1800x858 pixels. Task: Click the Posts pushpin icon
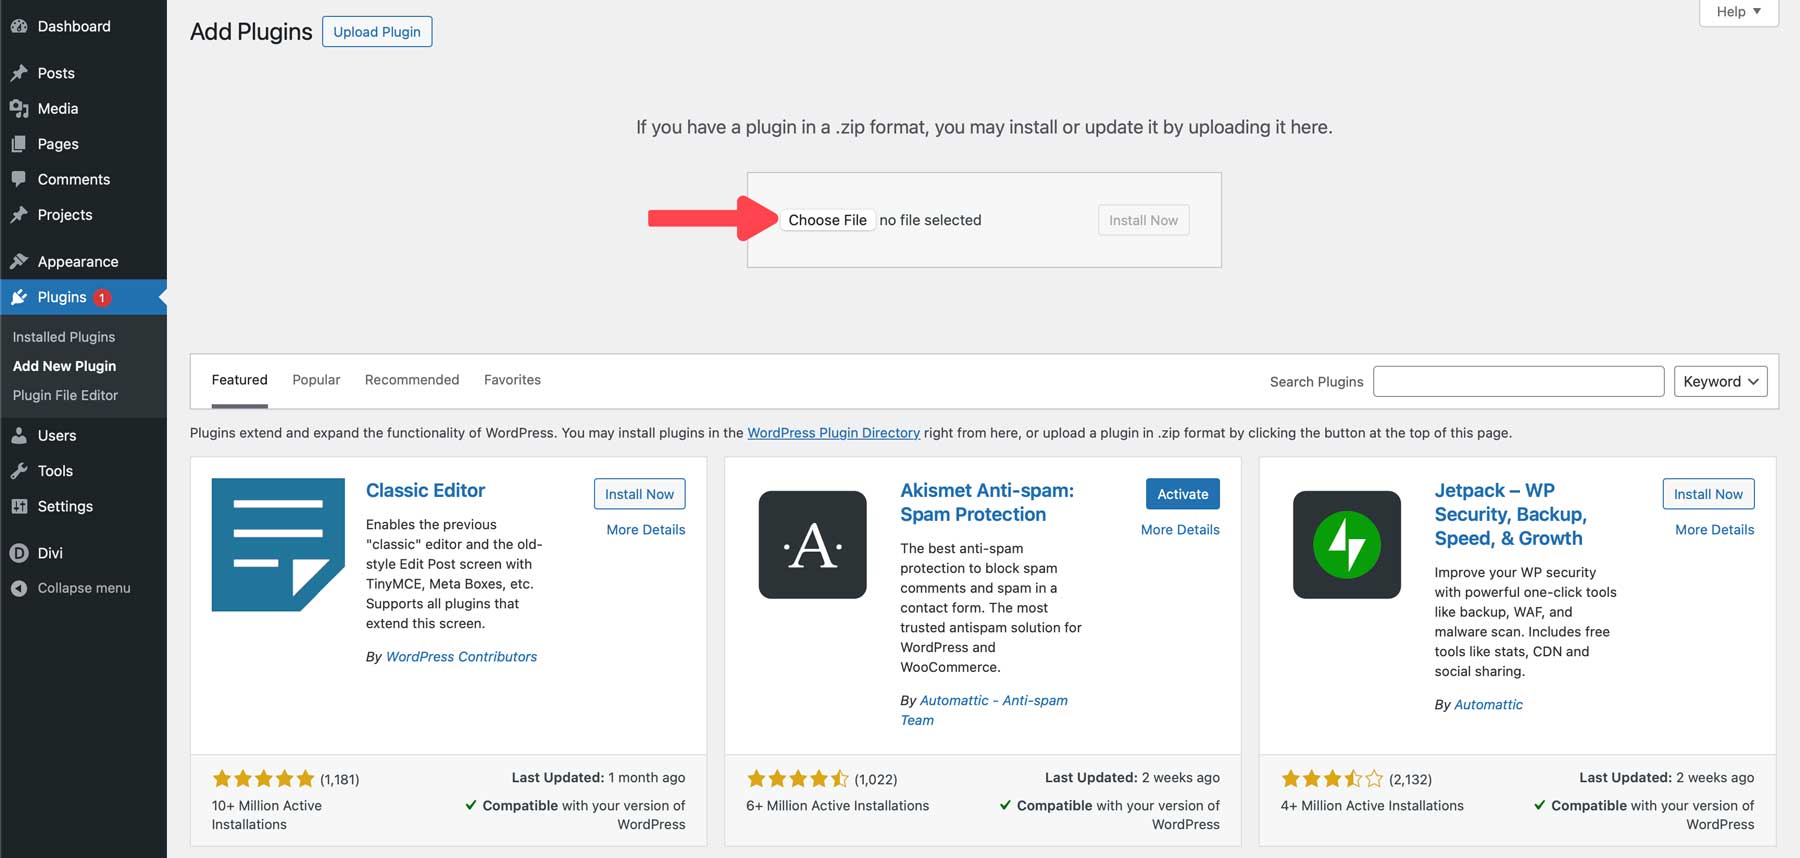19,73
